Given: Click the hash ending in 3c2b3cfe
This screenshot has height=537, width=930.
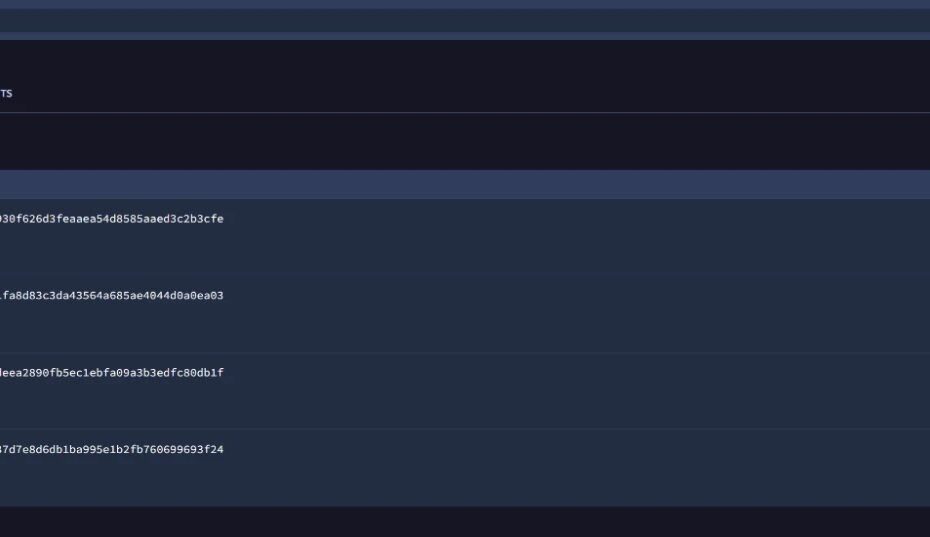Looking at the screenshot, I should (x=110, y=219).
